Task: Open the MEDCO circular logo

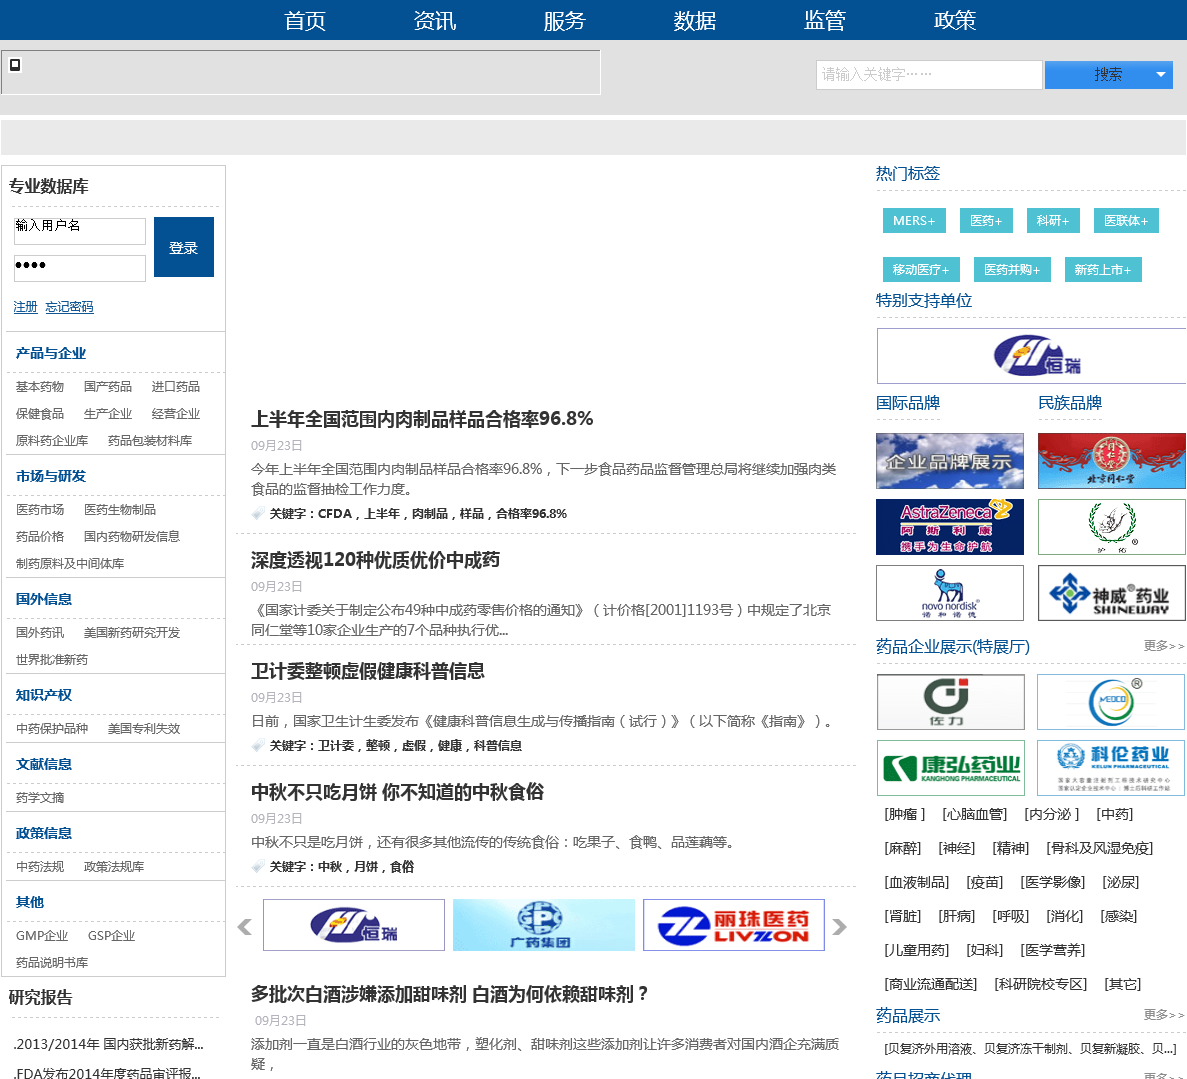Action: pyautogui.click(x=1111, y=702)
